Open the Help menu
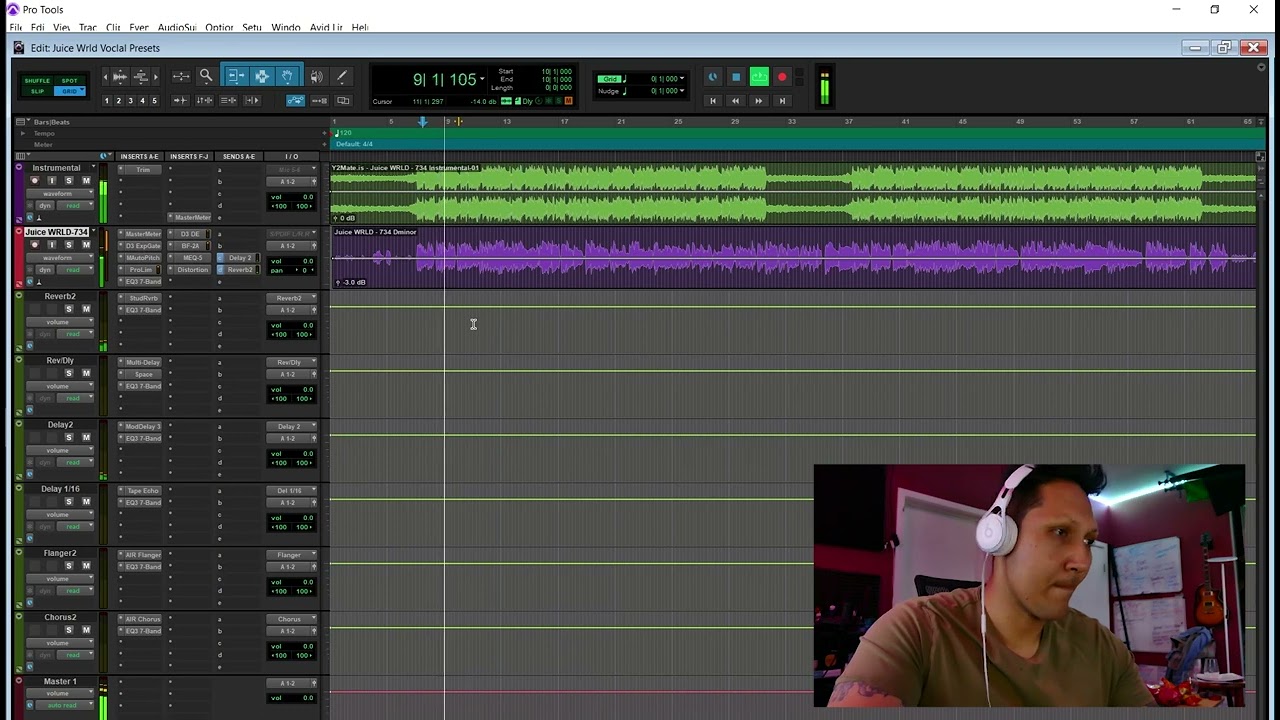 tap(360, 28)
